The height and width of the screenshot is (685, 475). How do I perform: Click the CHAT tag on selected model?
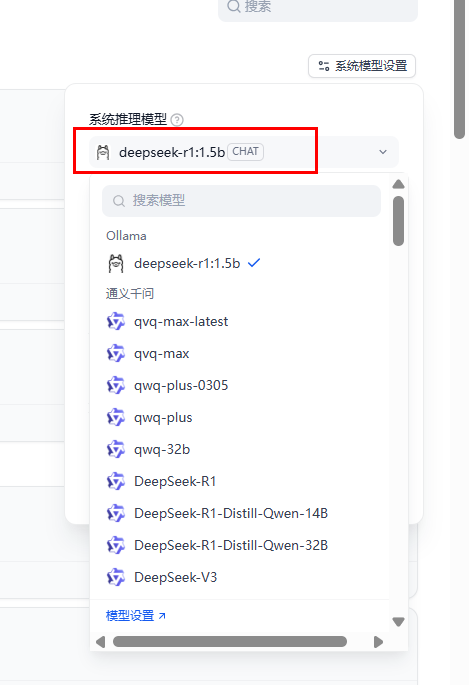coord(246,152)
